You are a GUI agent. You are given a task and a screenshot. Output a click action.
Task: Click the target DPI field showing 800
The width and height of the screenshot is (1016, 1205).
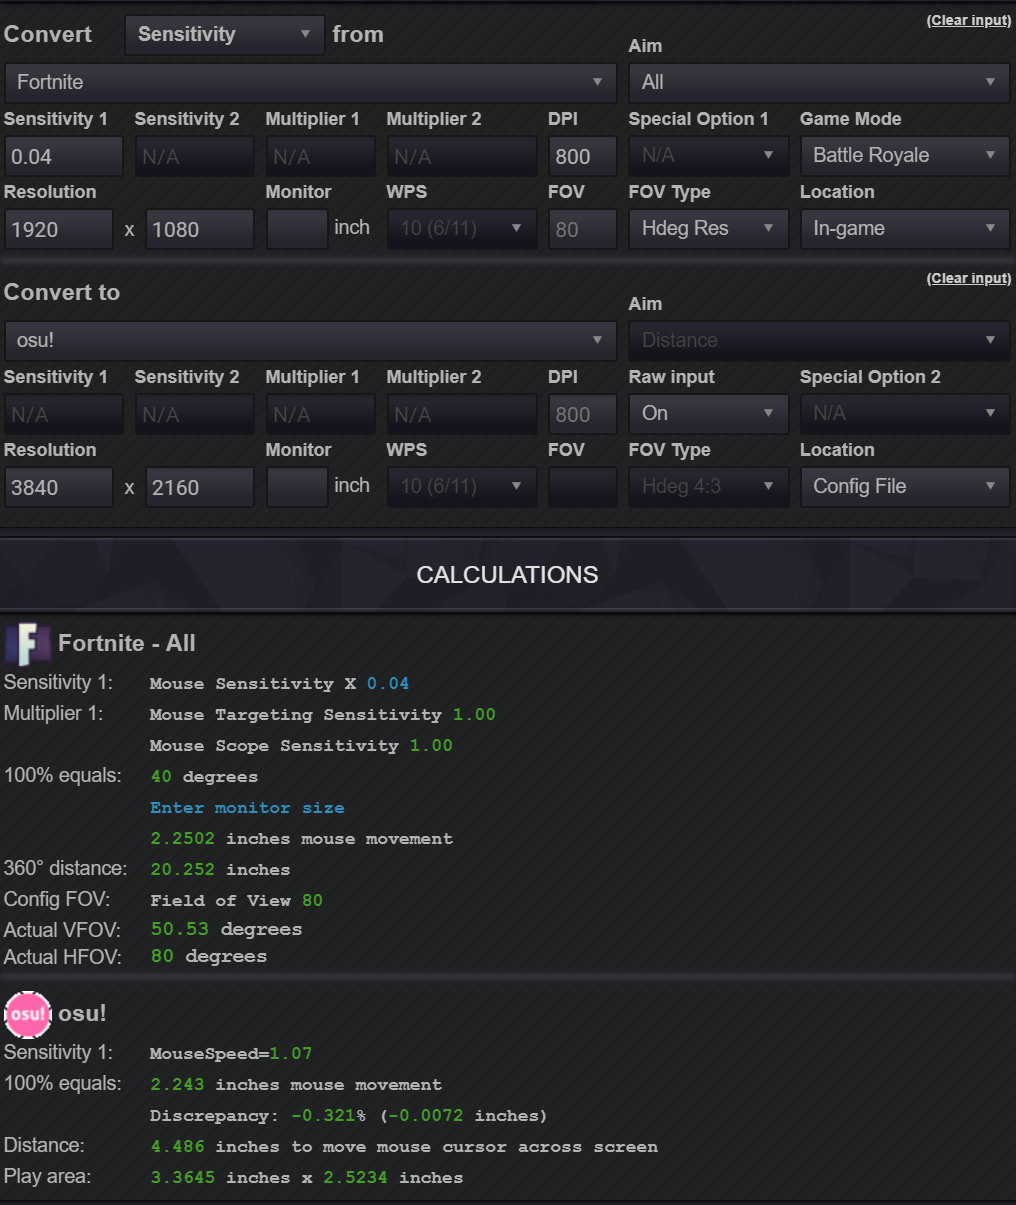[582, 415]
